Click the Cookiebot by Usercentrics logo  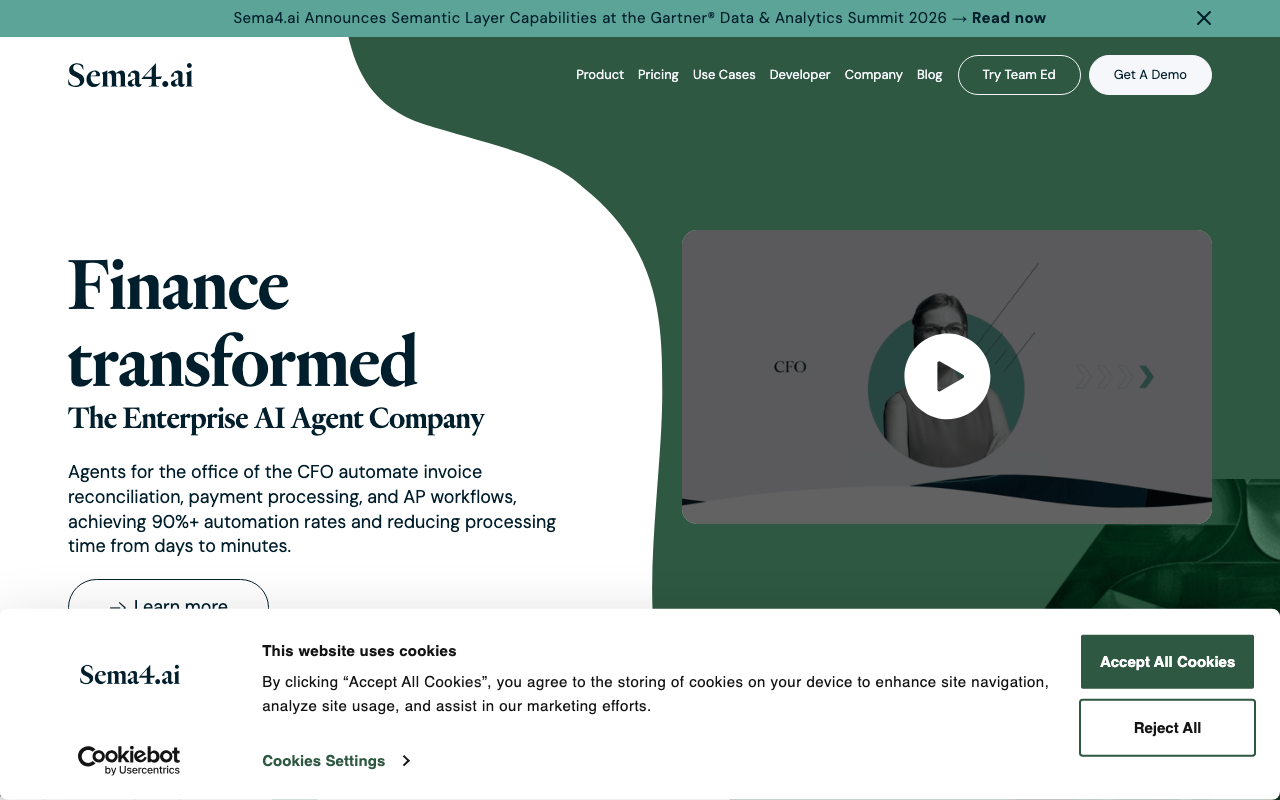pyautogui.click(x=129, y=760)
